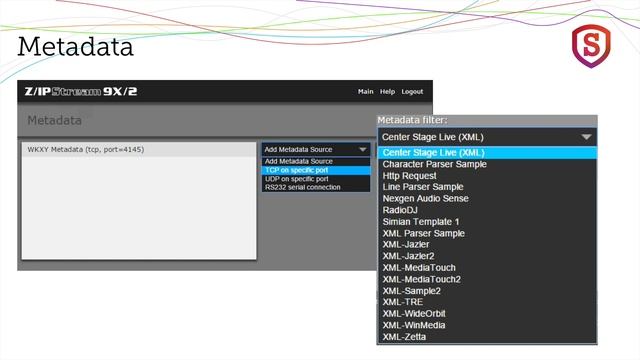Click the red shield S logo
The height and width of the screenshot is (360, 640).
(591, 46)
